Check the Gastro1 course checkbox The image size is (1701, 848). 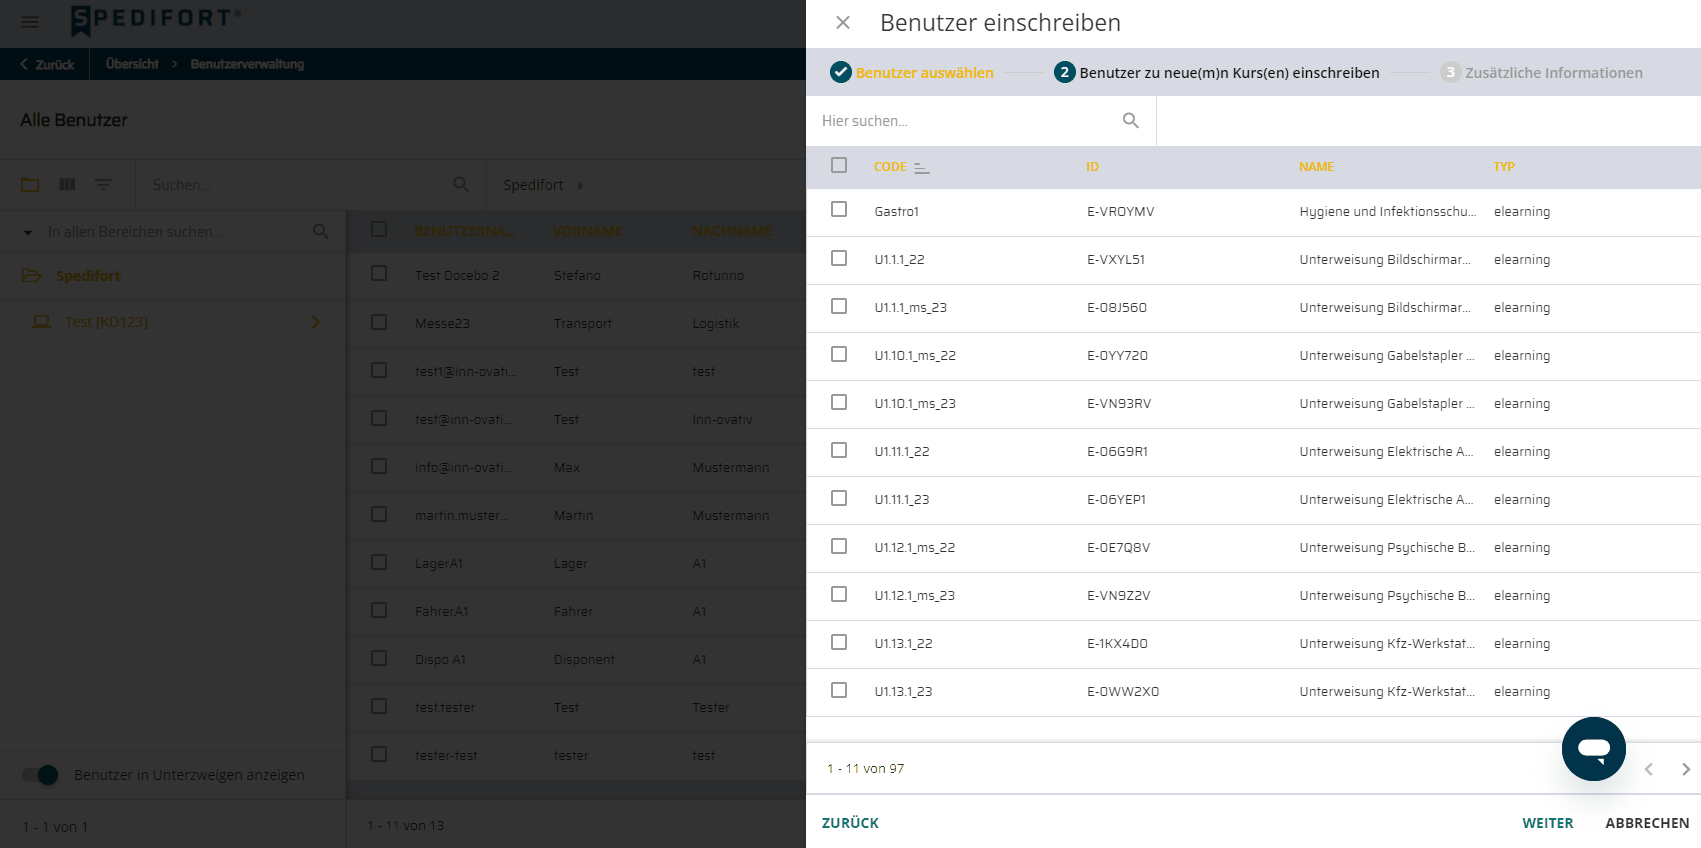[x=839, y=209]
